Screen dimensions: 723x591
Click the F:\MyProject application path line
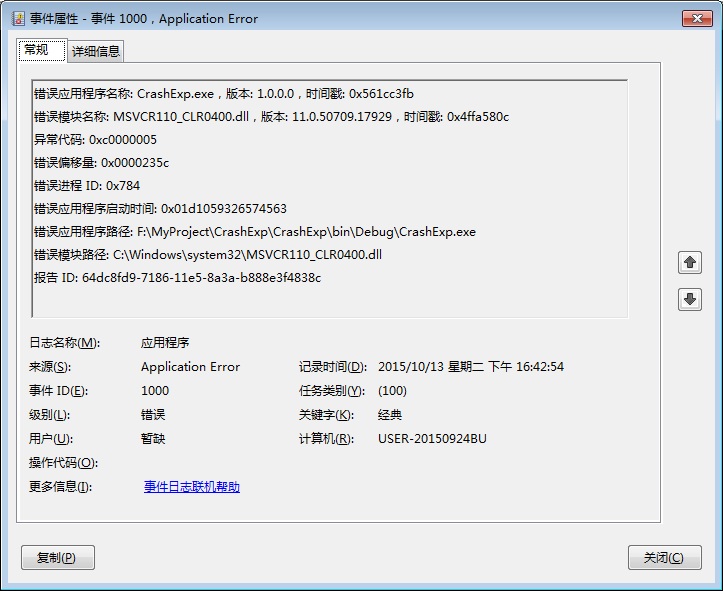pyautogui.click(x=255, y=232)
